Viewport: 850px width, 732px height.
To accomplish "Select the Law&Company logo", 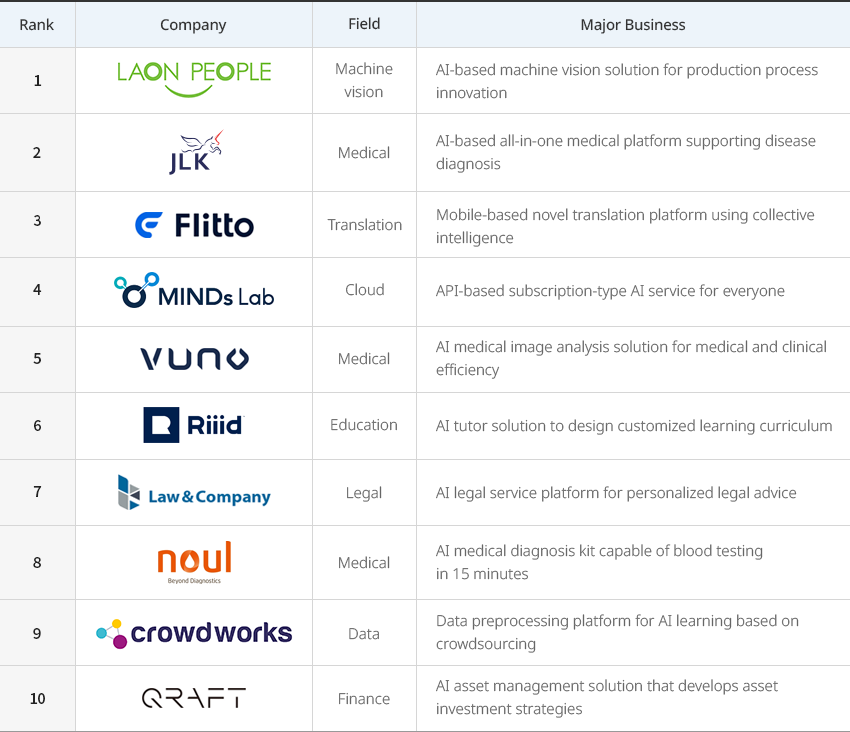I will tap(194, 493).
